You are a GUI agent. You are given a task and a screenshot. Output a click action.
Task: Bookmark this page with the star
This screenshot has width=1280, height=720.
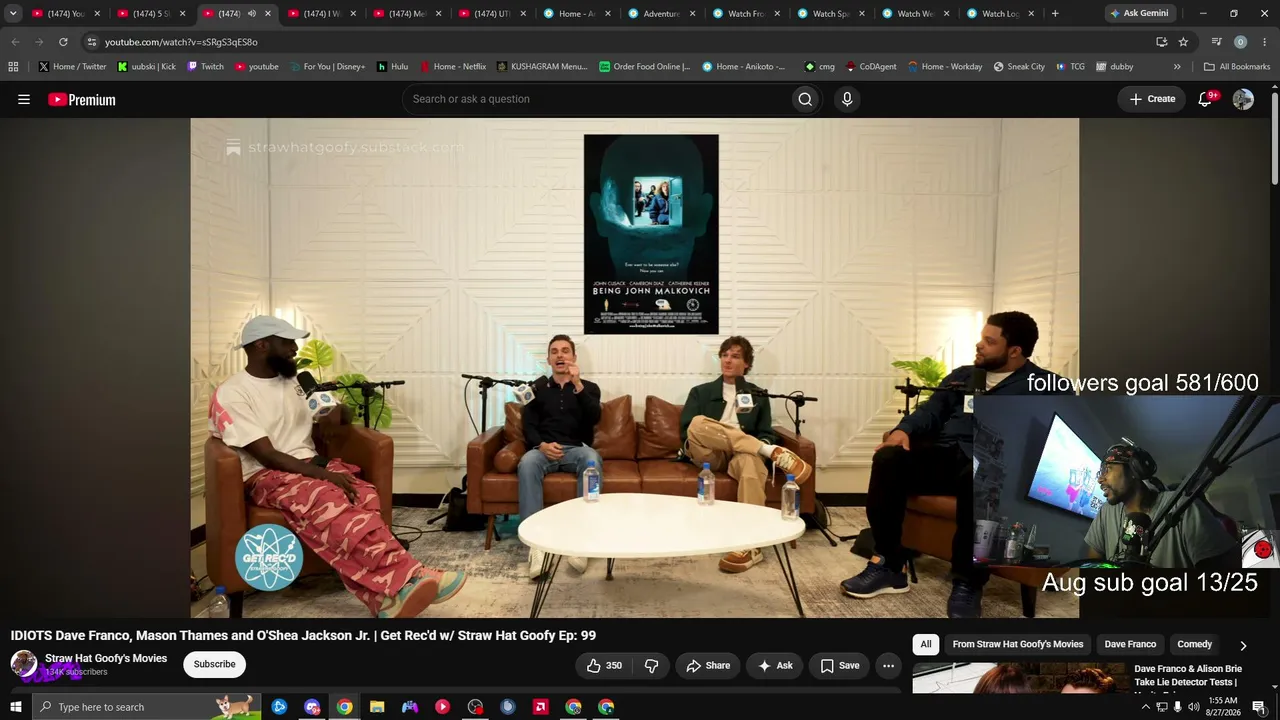tap(1183, 42)
